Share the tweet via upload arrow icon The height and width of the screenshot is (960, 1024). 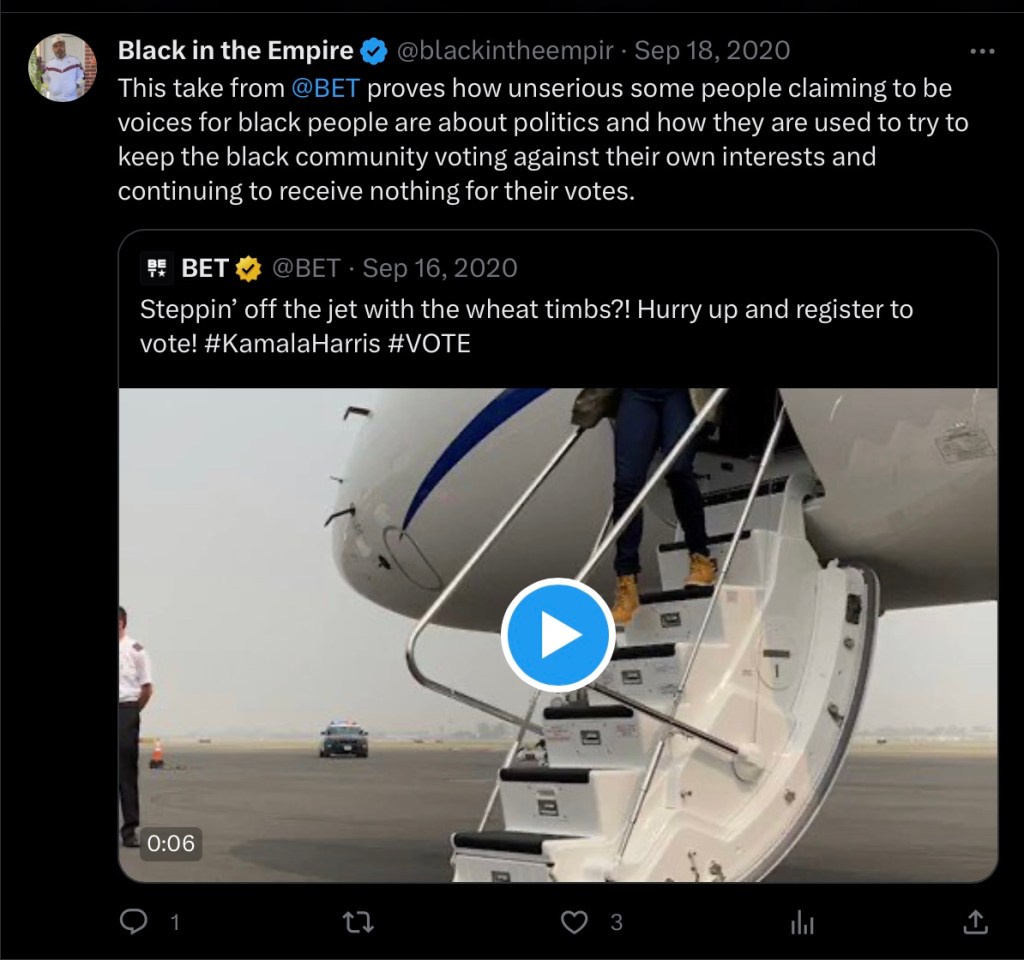(x=975, y=921)
